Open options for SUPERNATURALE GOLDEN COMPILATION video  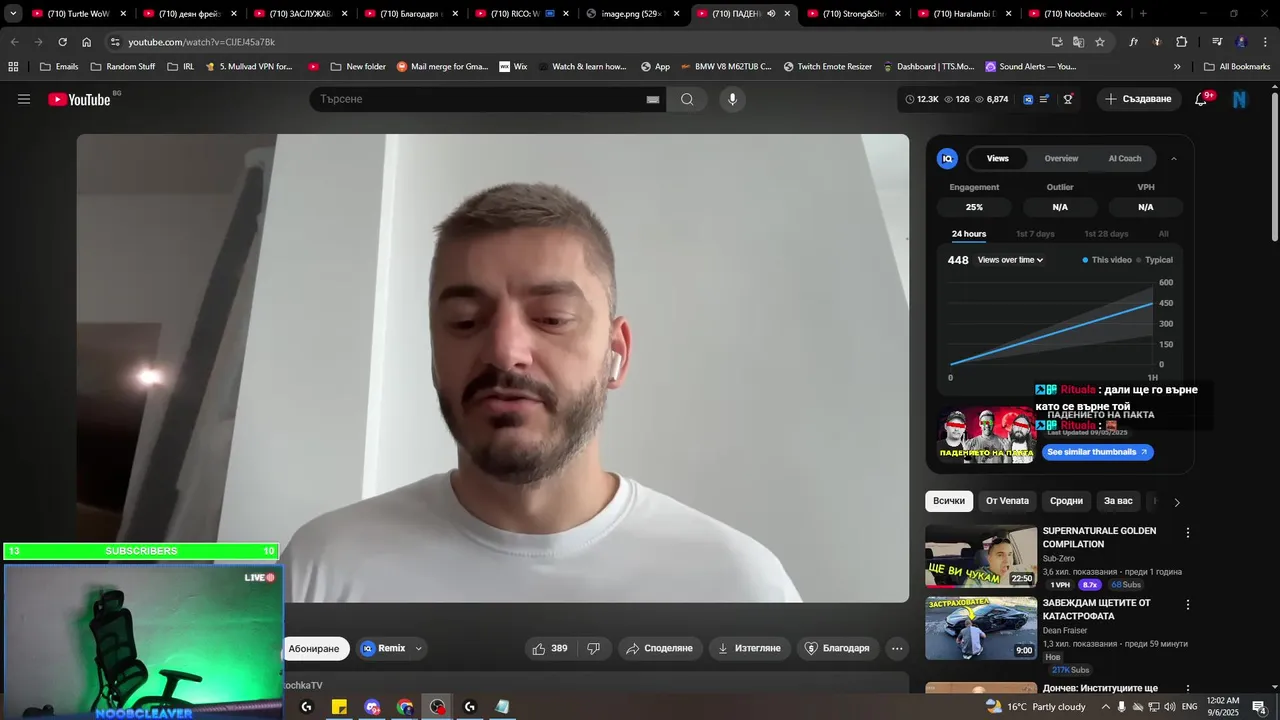[1188, 533]
